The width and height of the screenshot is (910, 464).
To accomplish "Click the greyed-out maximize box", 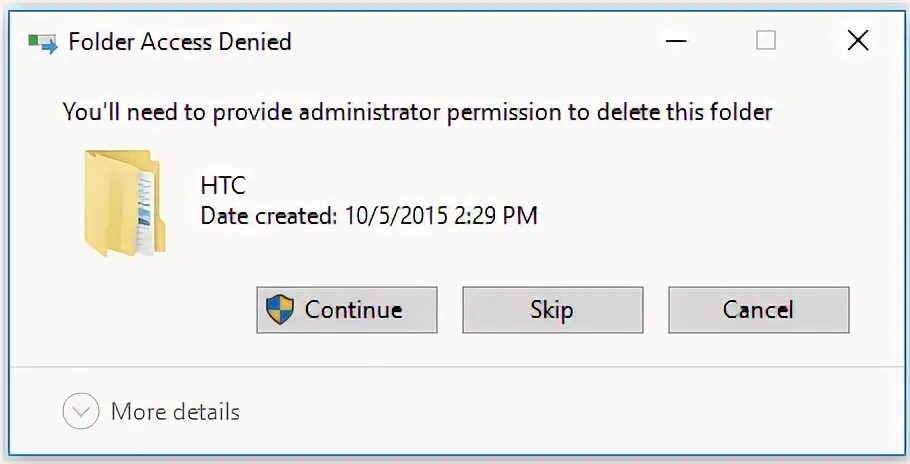I will click(766, 41).
